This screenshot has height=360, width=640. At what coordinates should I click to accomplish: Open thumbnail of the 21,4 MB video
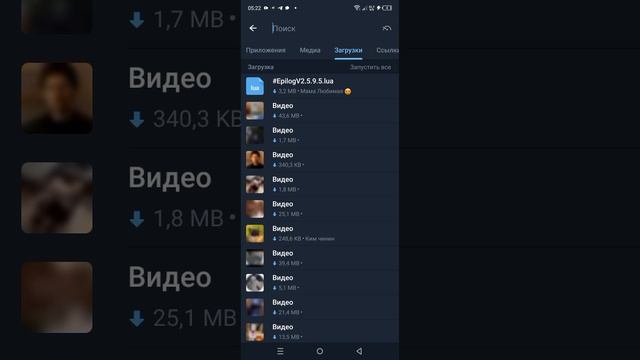[x=255, y=307]
